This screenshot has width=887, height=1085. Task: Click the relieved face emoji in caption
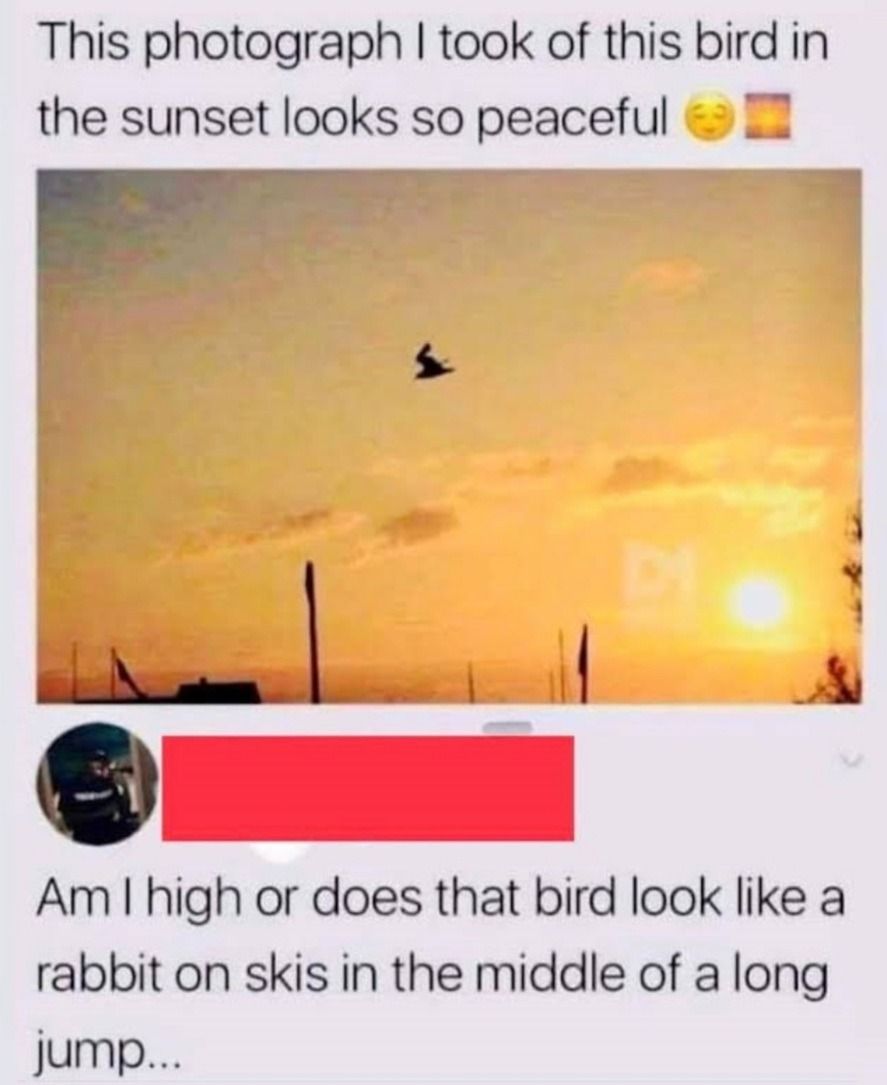[708, 120]
